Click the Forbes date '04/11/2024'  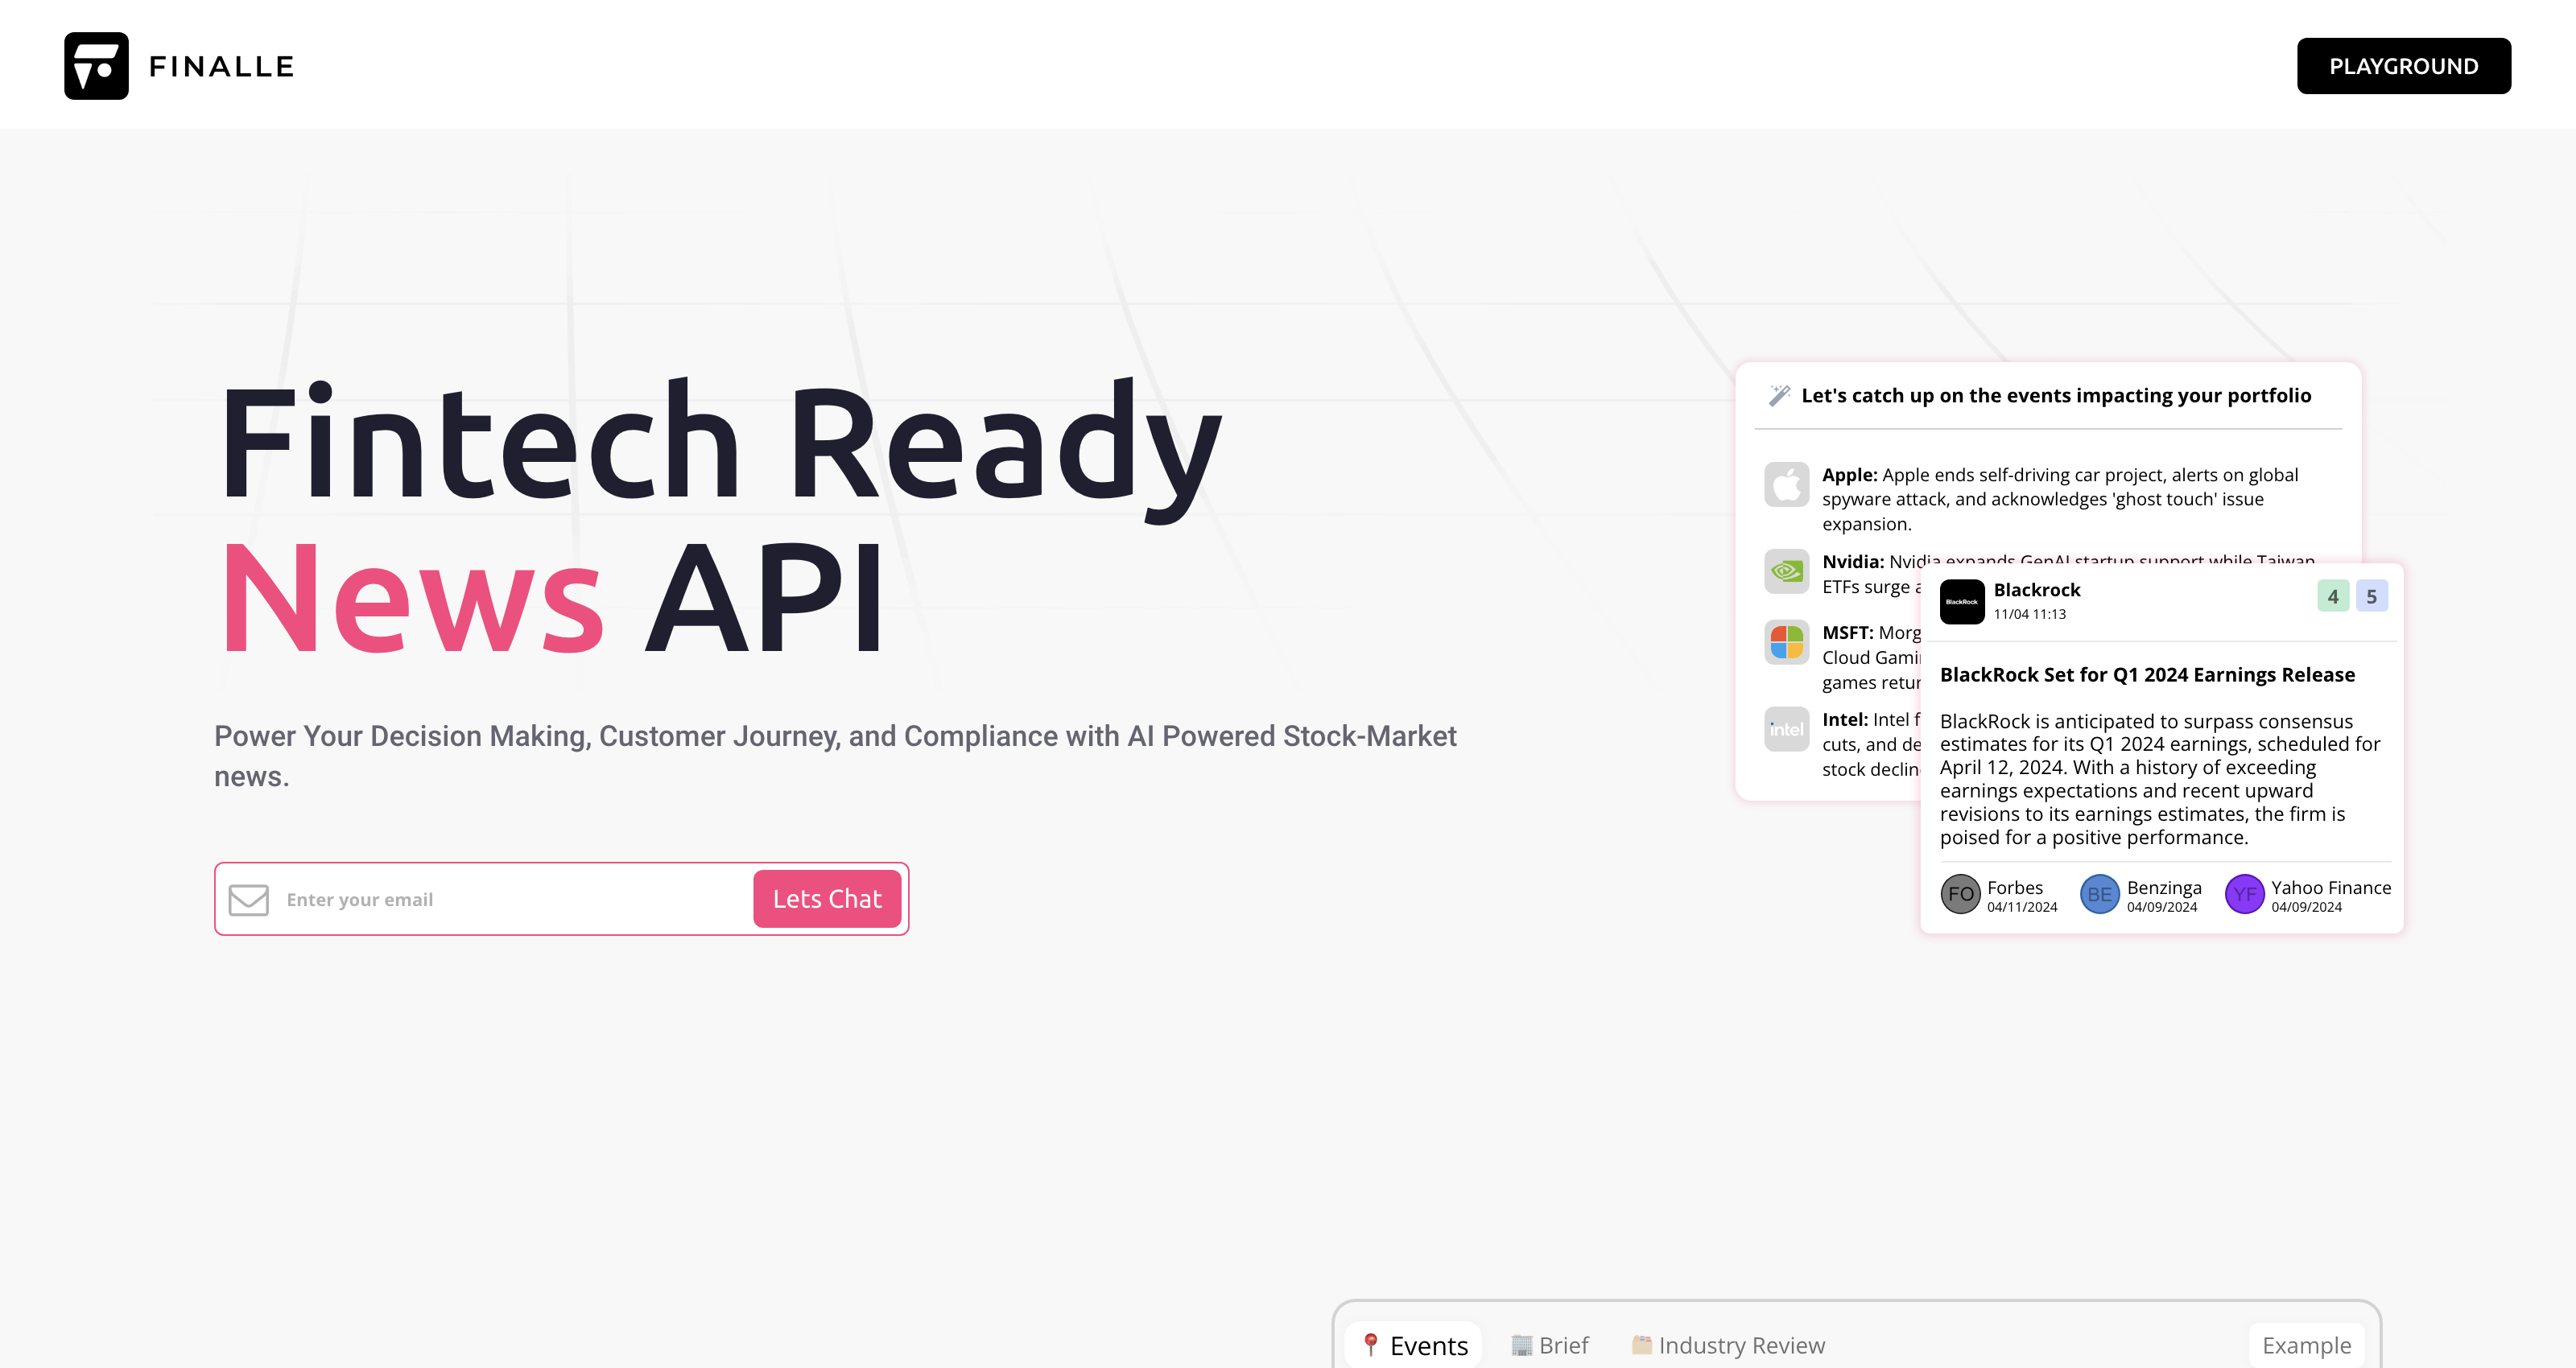click(x=2022, y=907)
